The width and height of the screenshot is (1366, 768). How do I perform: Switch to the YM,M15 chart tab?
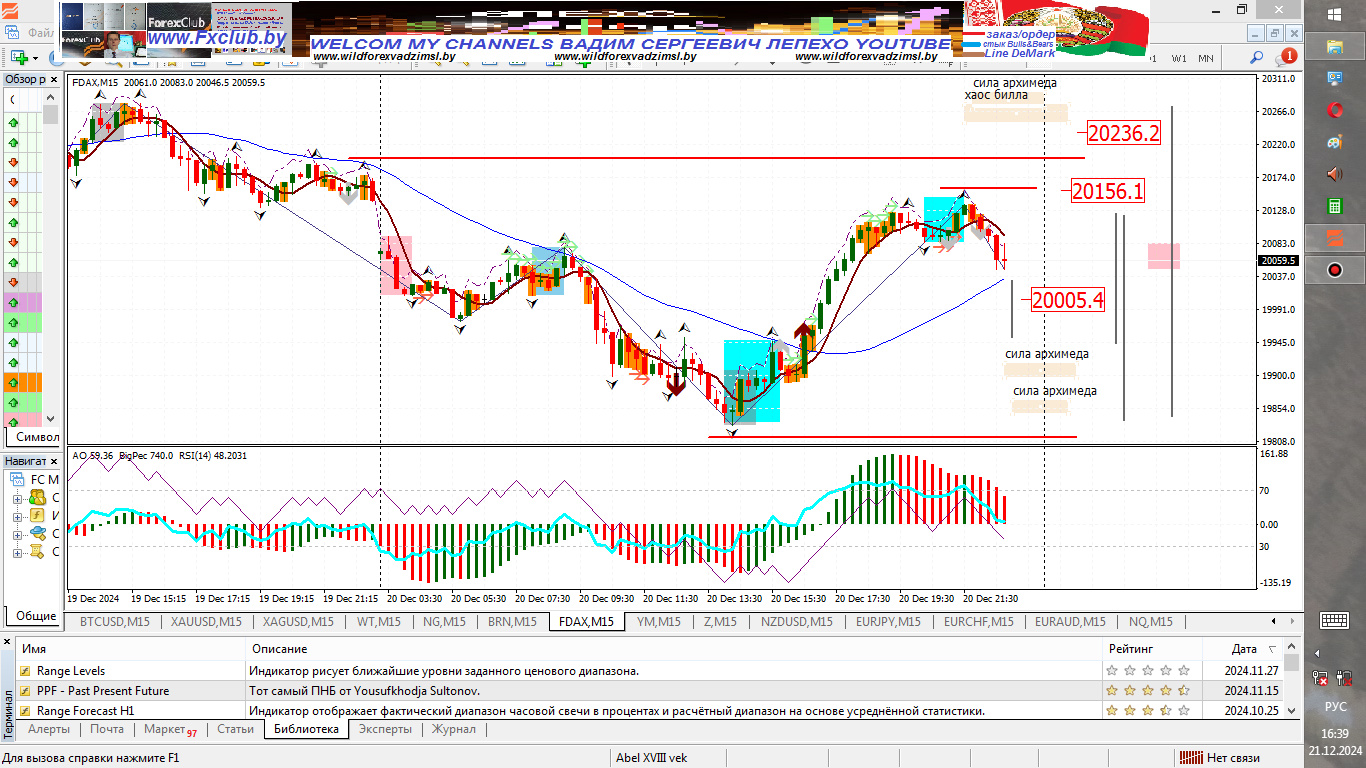click(659, 622)
